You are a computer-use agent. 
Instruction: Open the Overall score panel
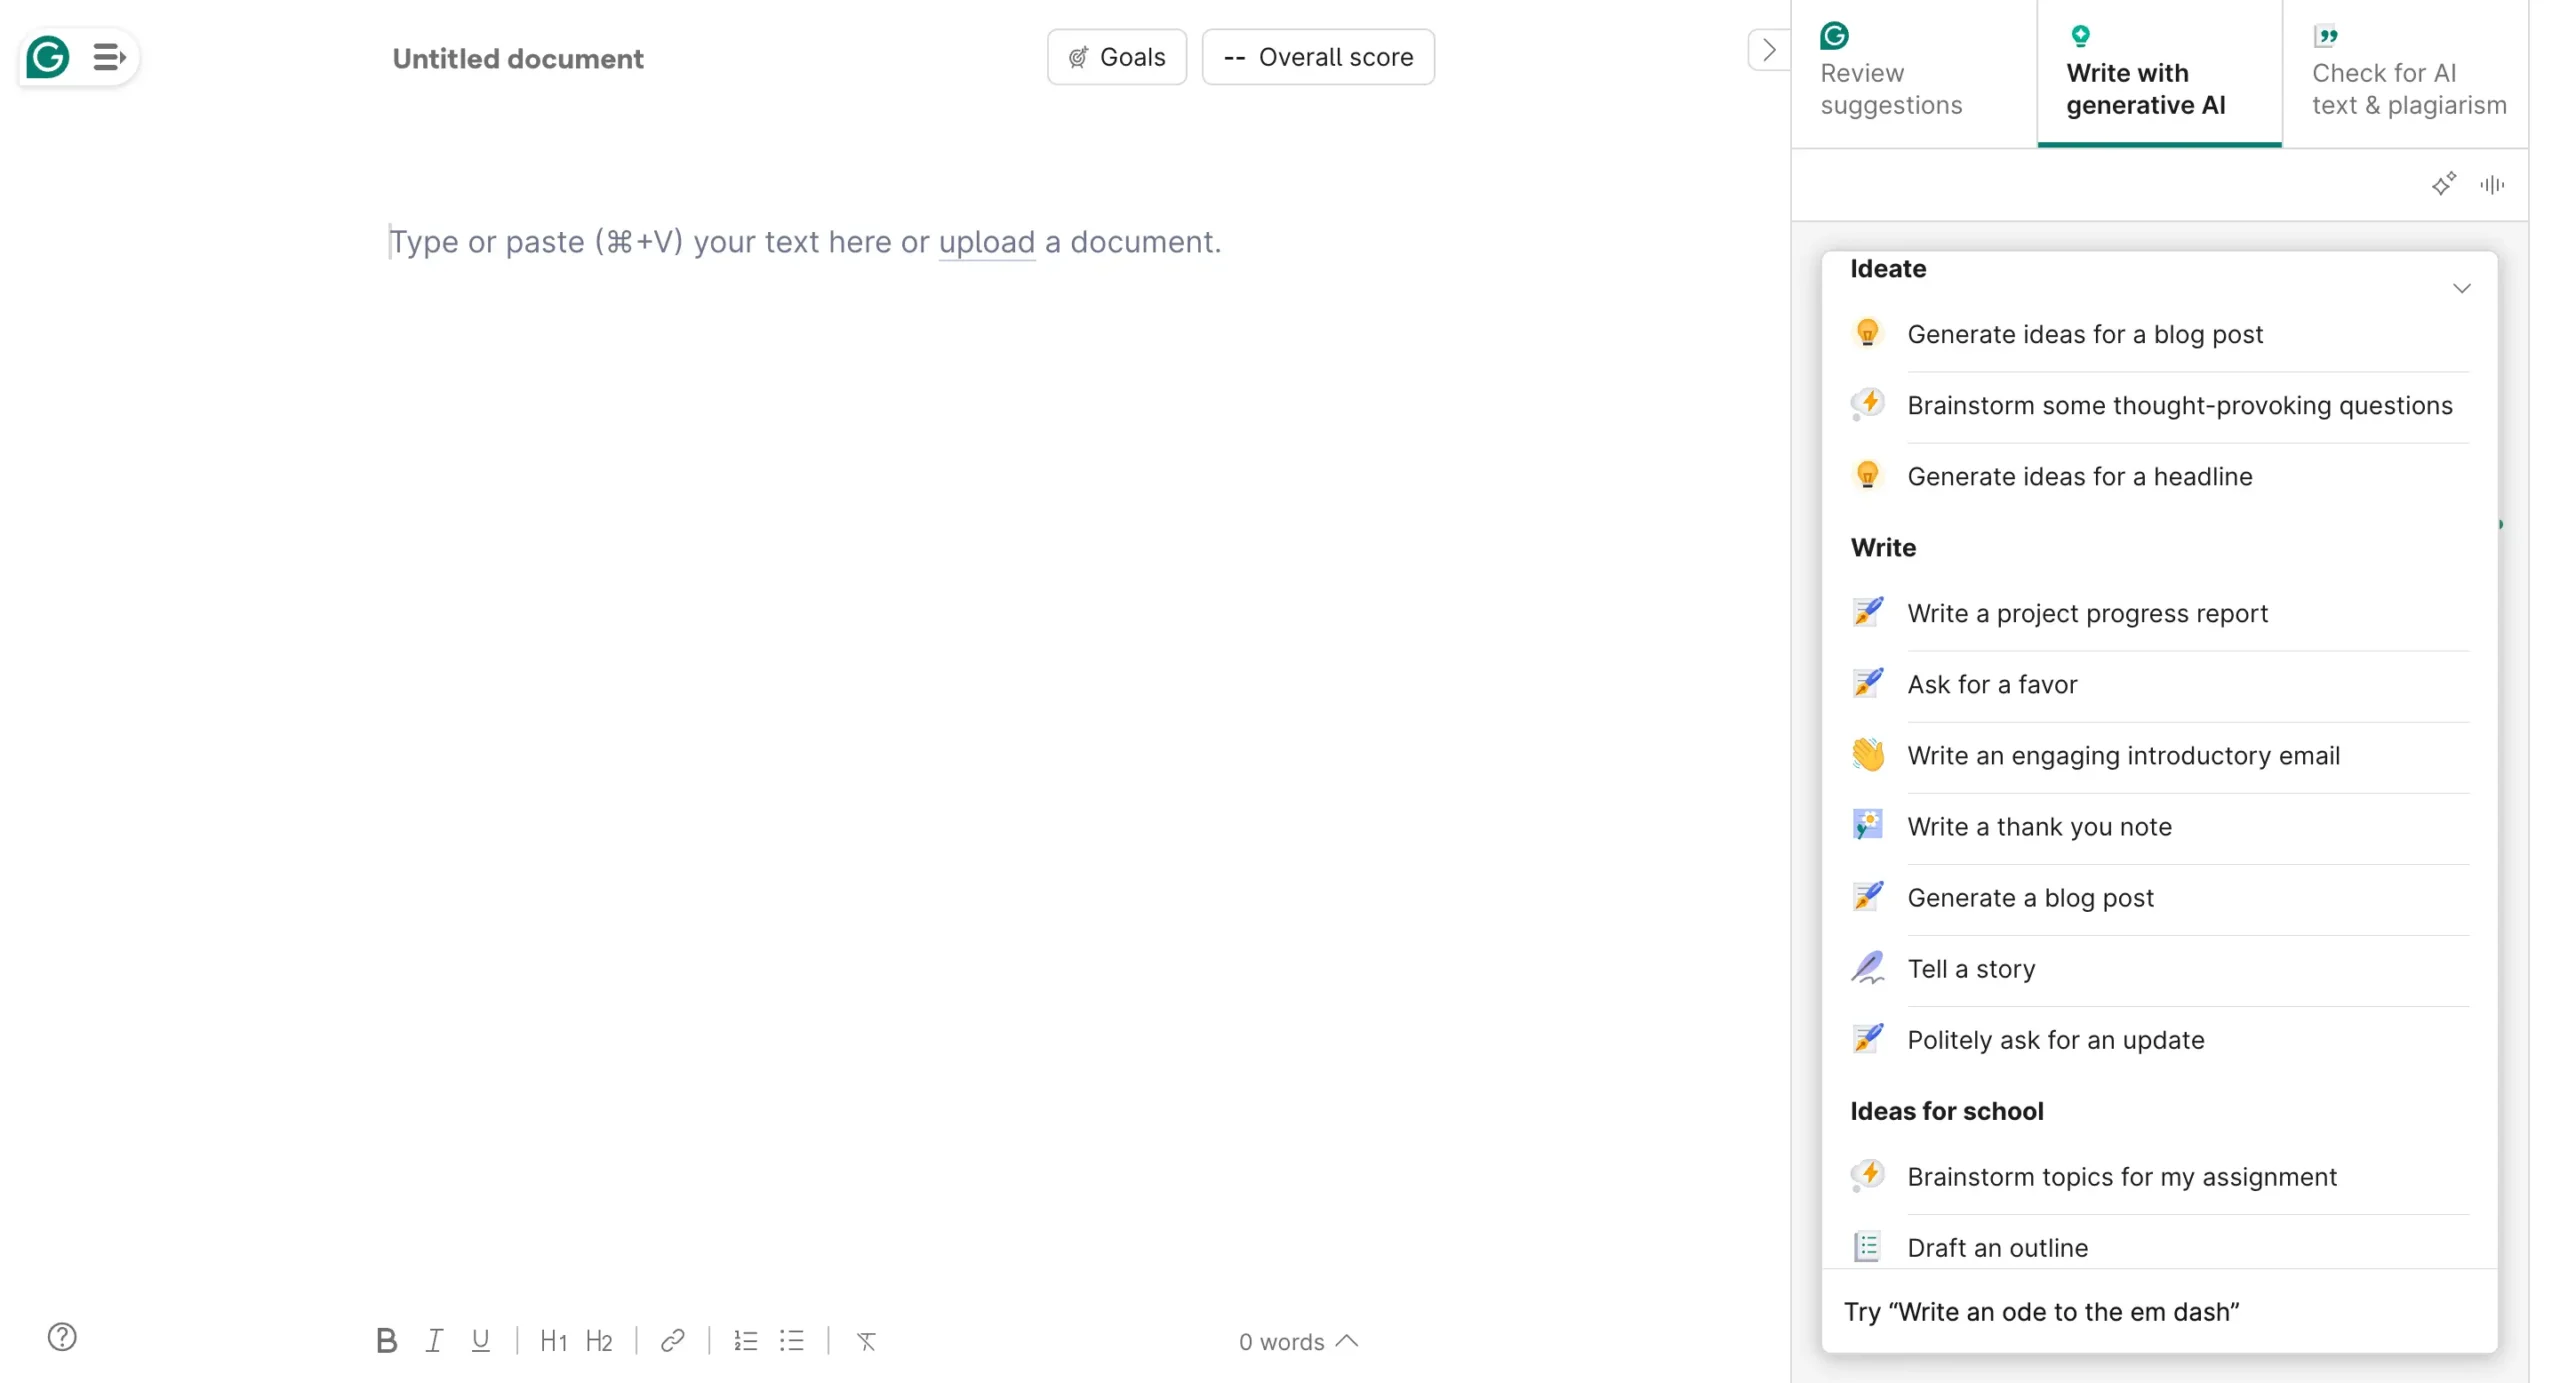click(1317, 57)
